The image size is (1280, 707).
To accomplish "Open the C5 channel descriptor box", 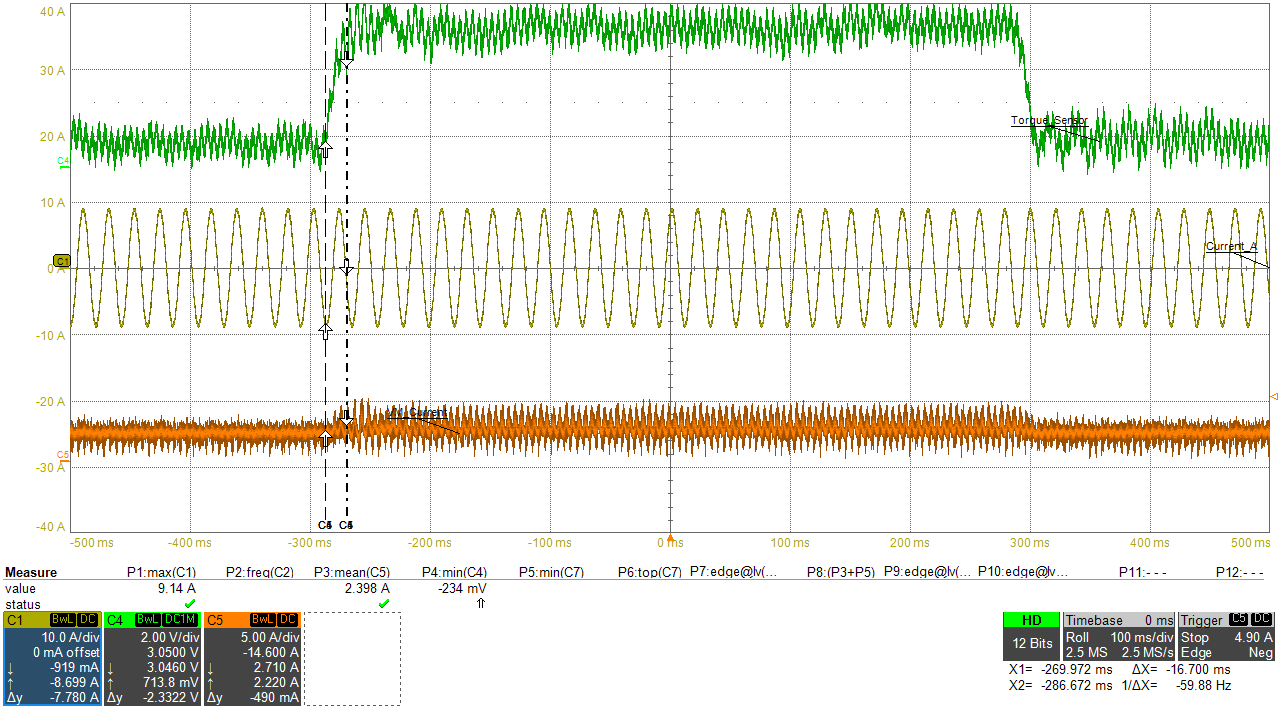I will click(x=252, y=658).
